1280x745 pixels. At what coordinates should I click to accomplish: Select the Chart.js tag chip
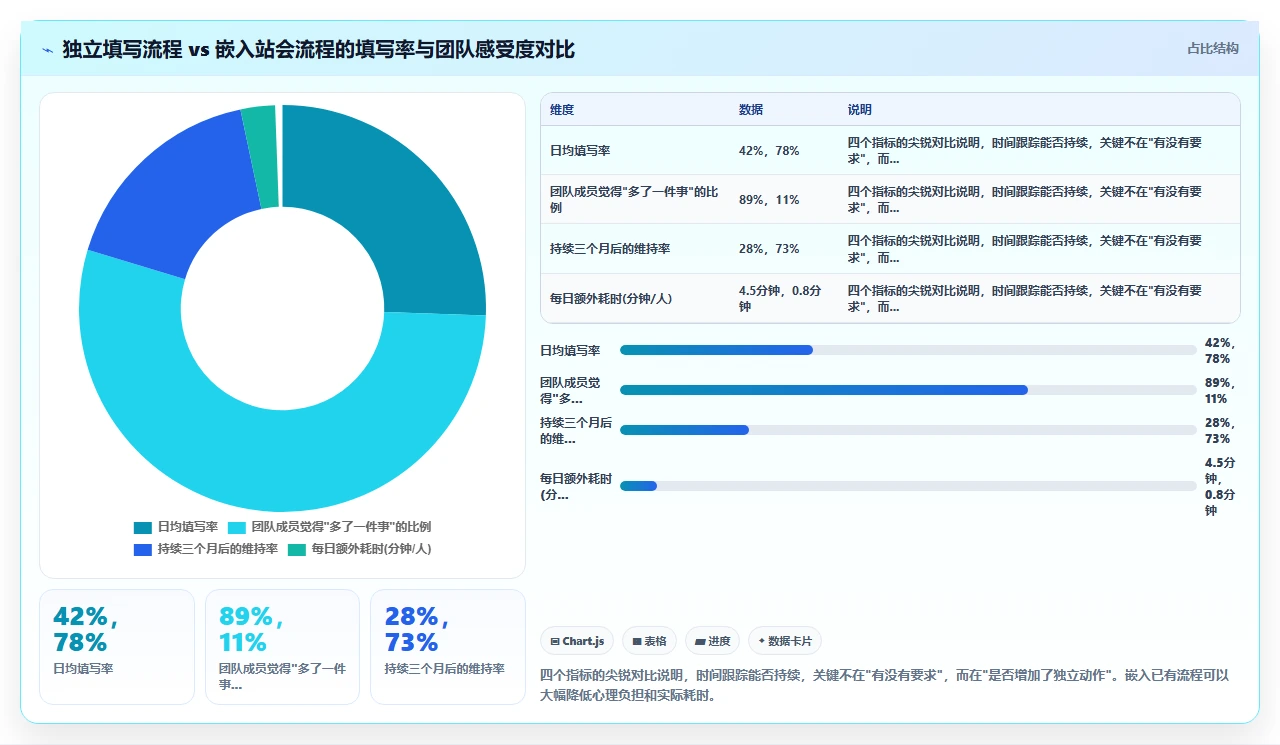[x=578, y=641]
